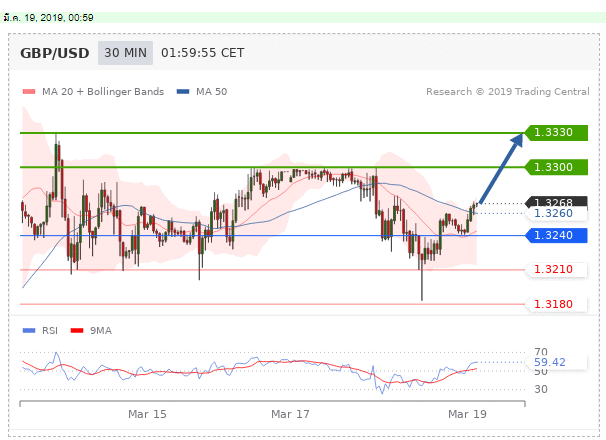Click the 1.3210 support level label

coord(556,269)
